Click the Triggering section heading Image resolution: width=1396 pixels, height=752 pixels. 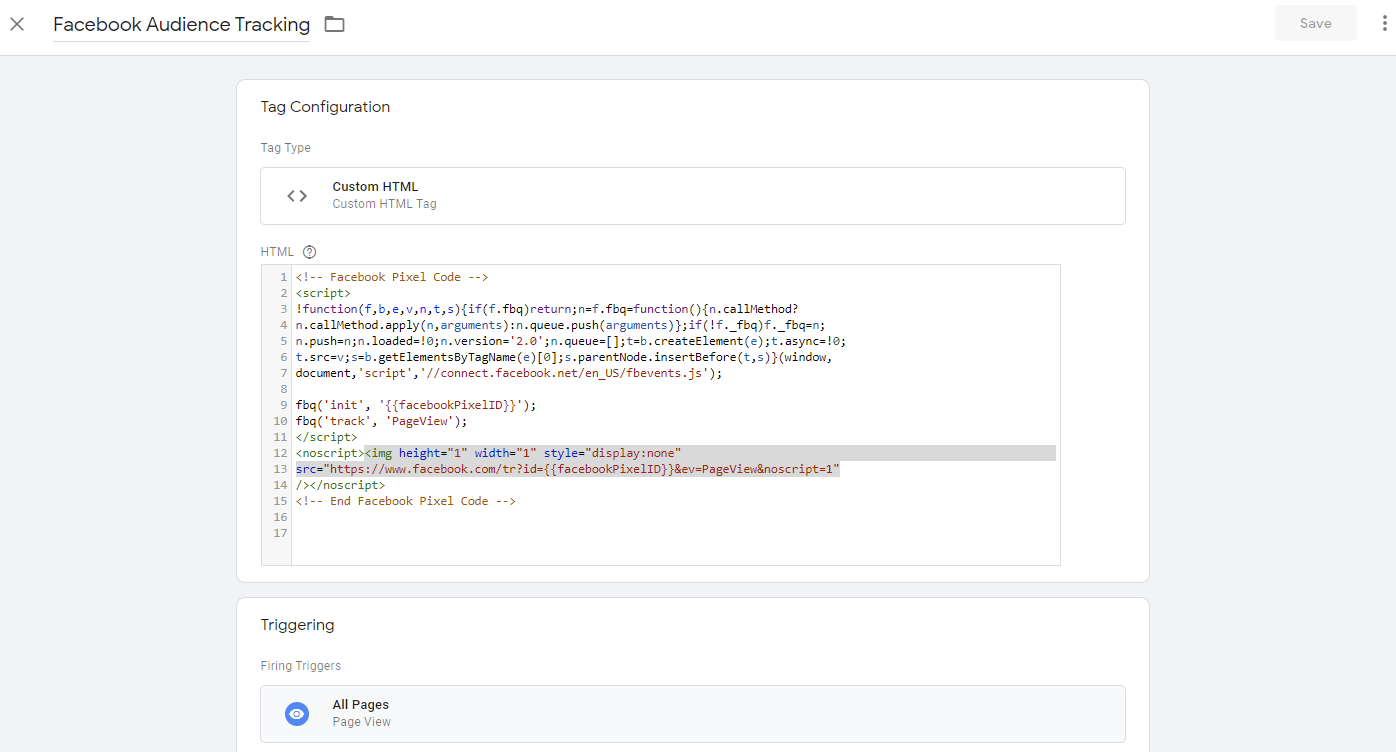(x=297, y=625)
